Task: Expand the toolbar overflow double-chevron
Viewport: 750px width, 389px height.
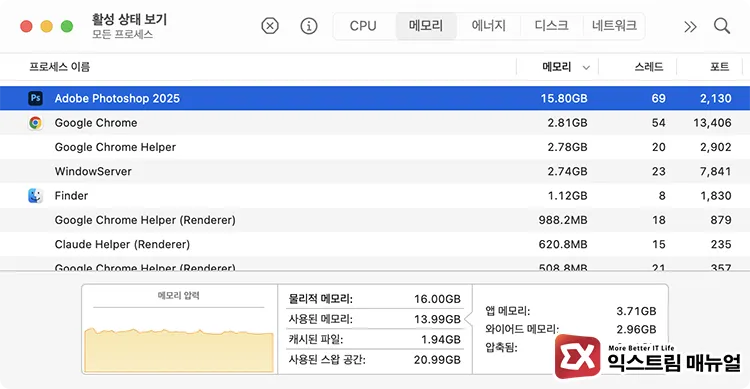Action: (690, 26)
